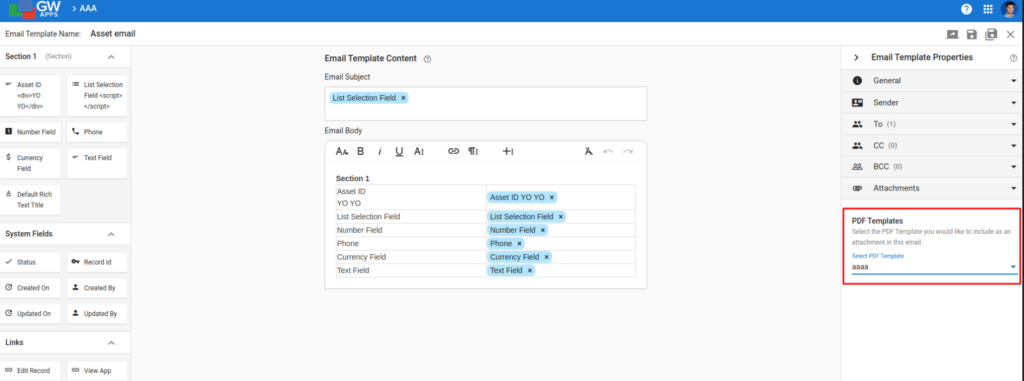Image resolution: width=1024 pixels, height=381 pixels.
Task: Expand the BCC recipients section
Action: point(933,167)
